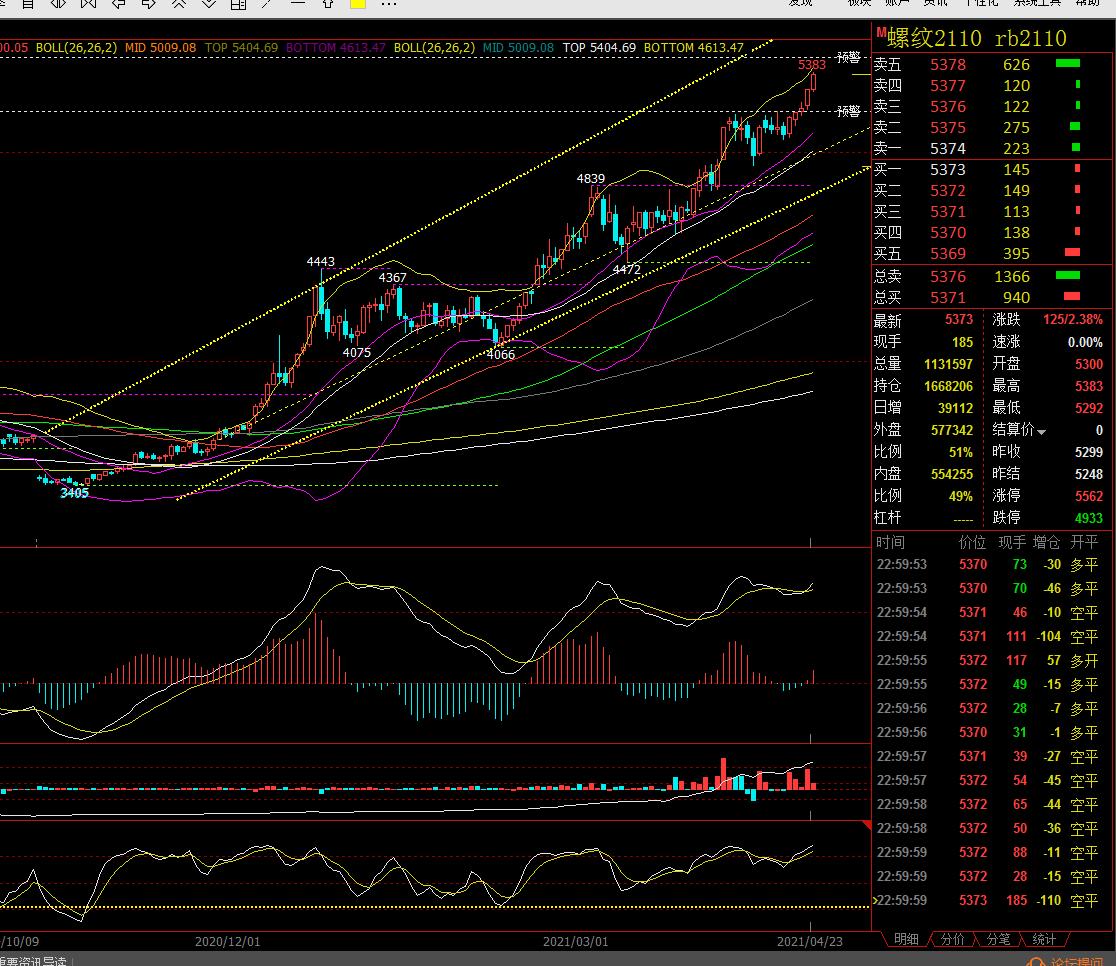Switch to the 统计 tab

pyautogui.click(x=1044, y=939)
